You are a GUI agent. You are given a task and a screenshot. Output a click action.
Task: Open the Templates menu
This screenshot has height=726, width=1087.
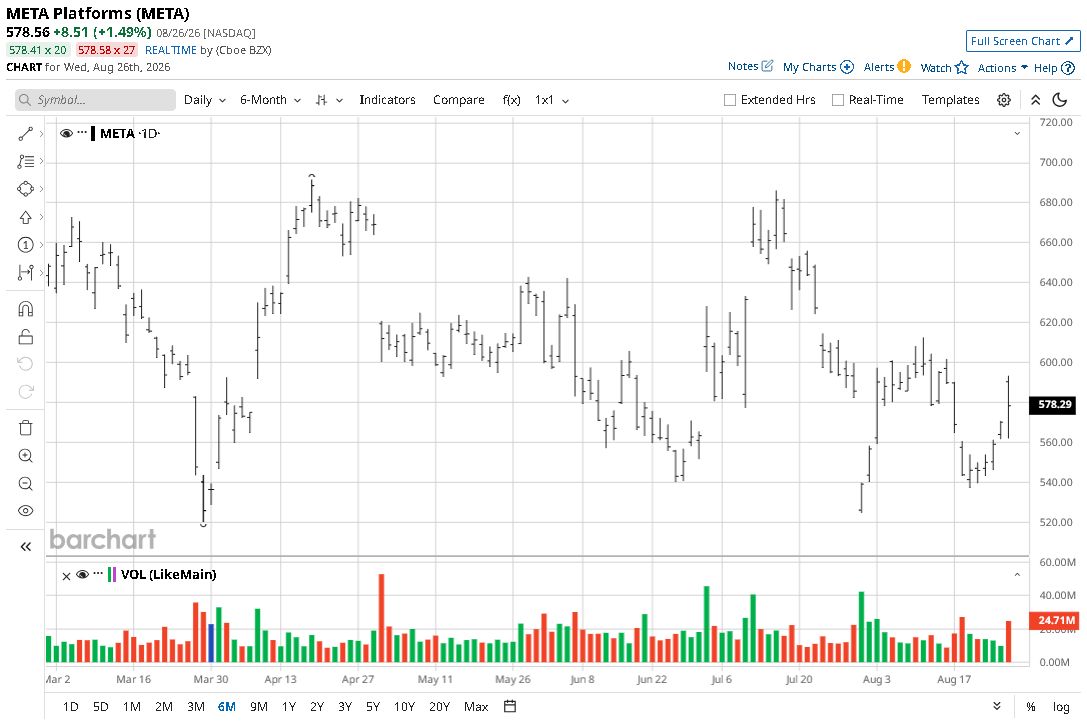point(950,100)
